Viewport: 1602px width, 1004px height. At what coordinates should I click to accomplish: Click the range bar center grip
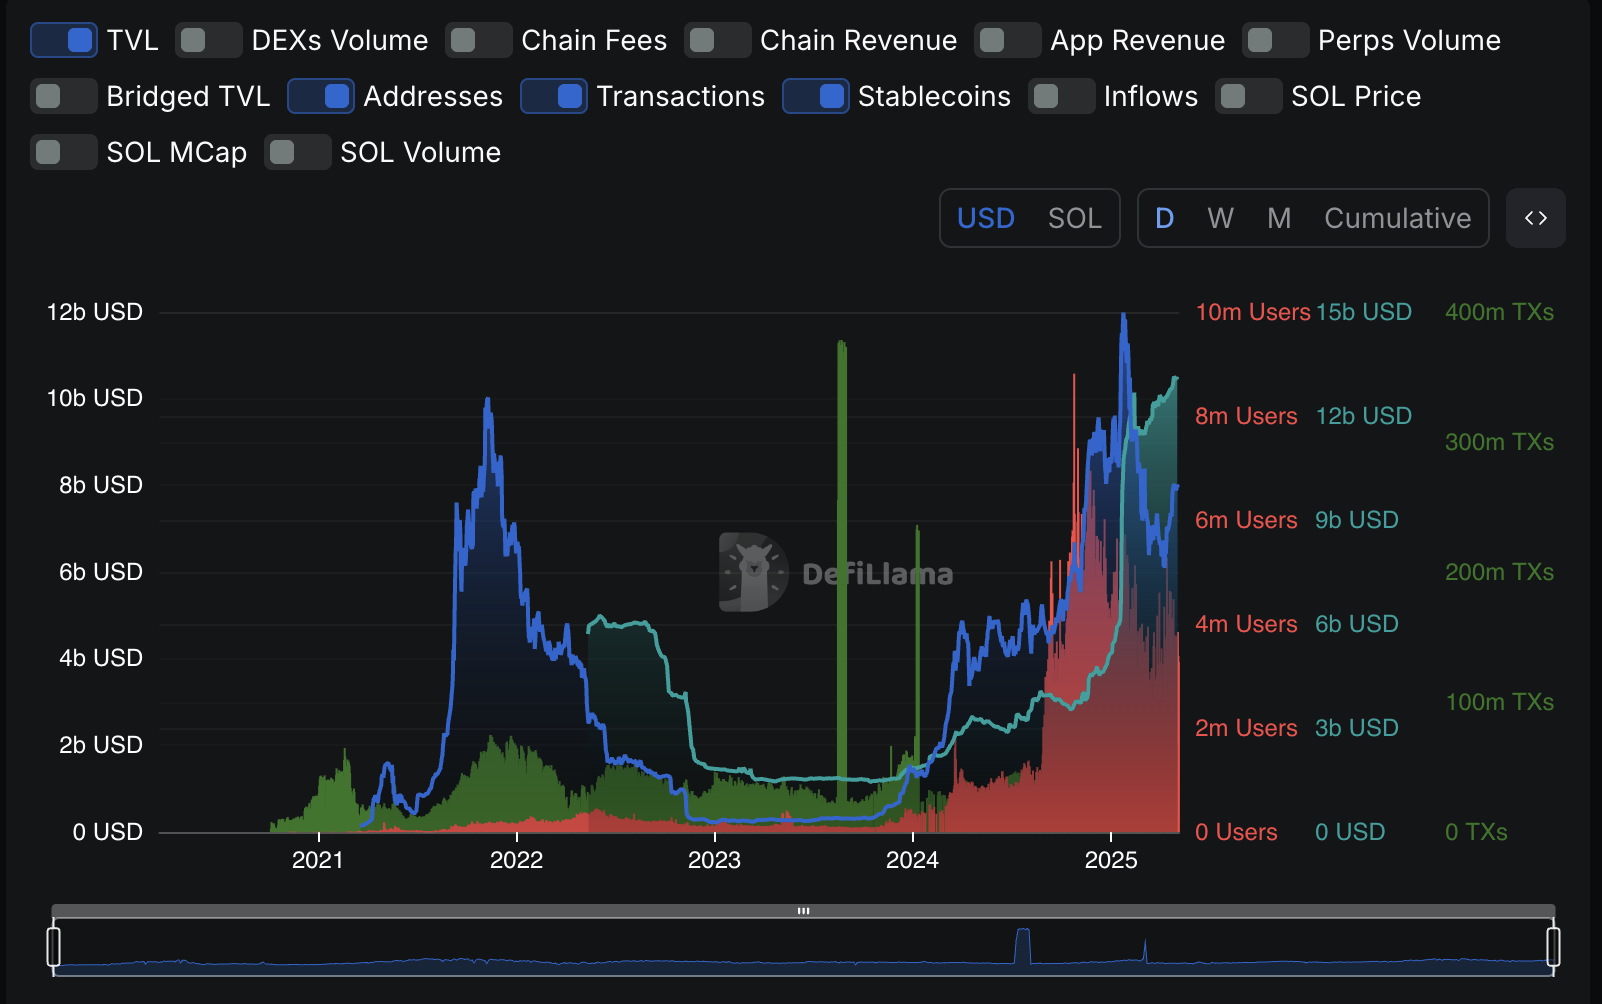click(803, 911)
